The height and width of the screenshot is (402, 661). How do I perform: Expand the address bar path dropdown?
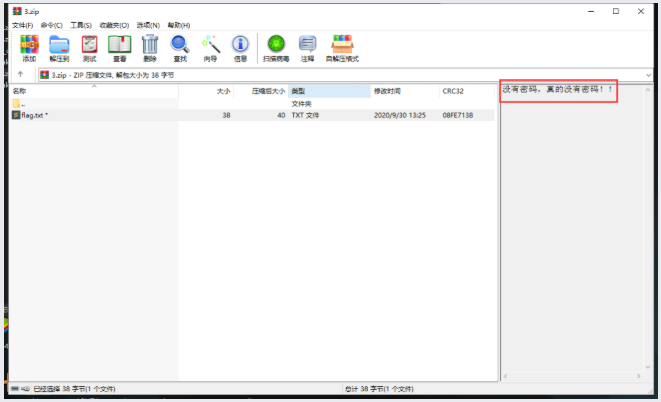pyautogui.click(x=650, y=75)
